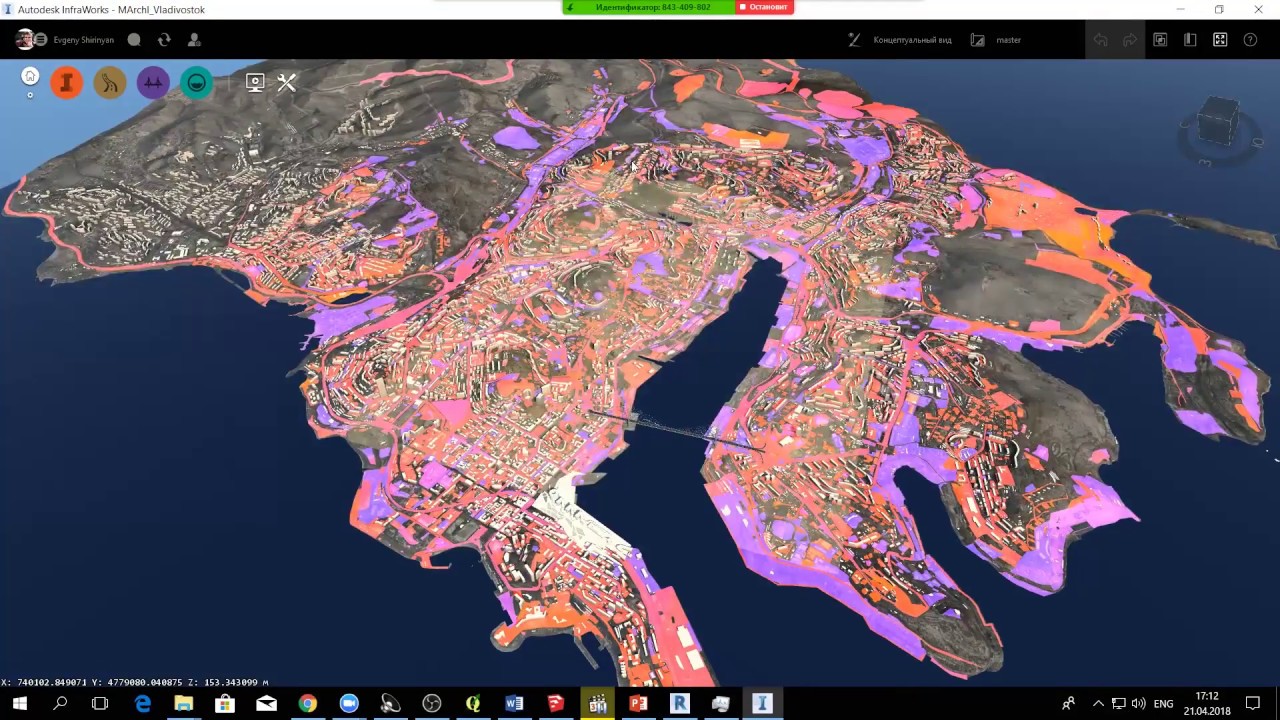Open Task View on the taskbar
The image size is (1280, 720).
coord(100,703)
